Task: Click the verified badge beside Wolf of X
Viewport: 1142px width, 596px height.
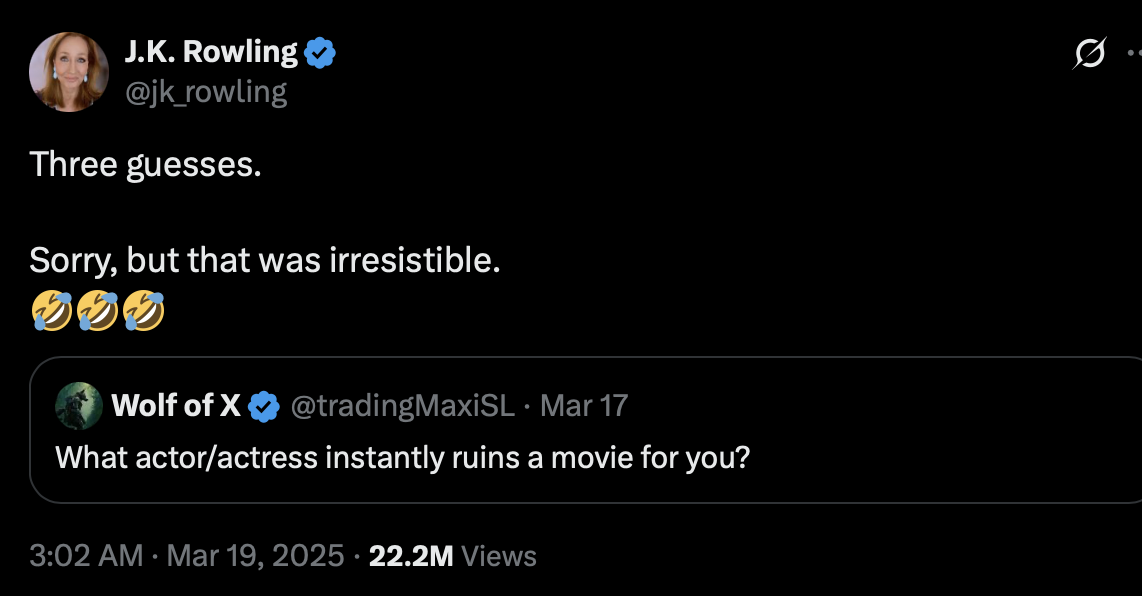Action: (x=264, y=406)
